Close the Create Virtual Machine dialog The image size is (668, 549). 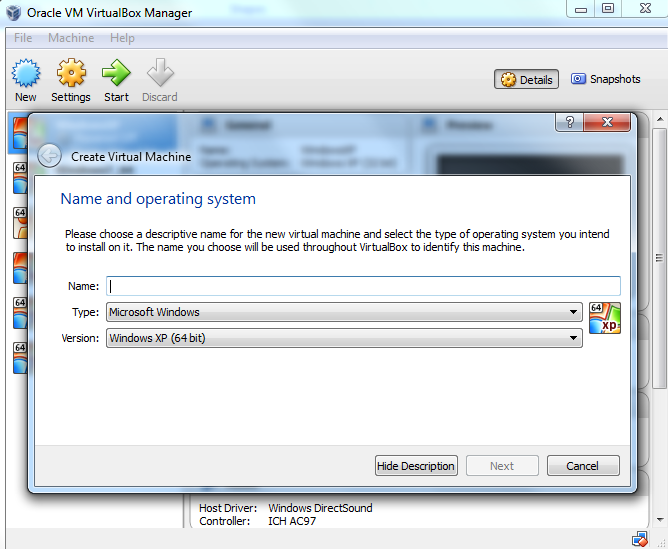pyautogui.click(x=609, y=122)
